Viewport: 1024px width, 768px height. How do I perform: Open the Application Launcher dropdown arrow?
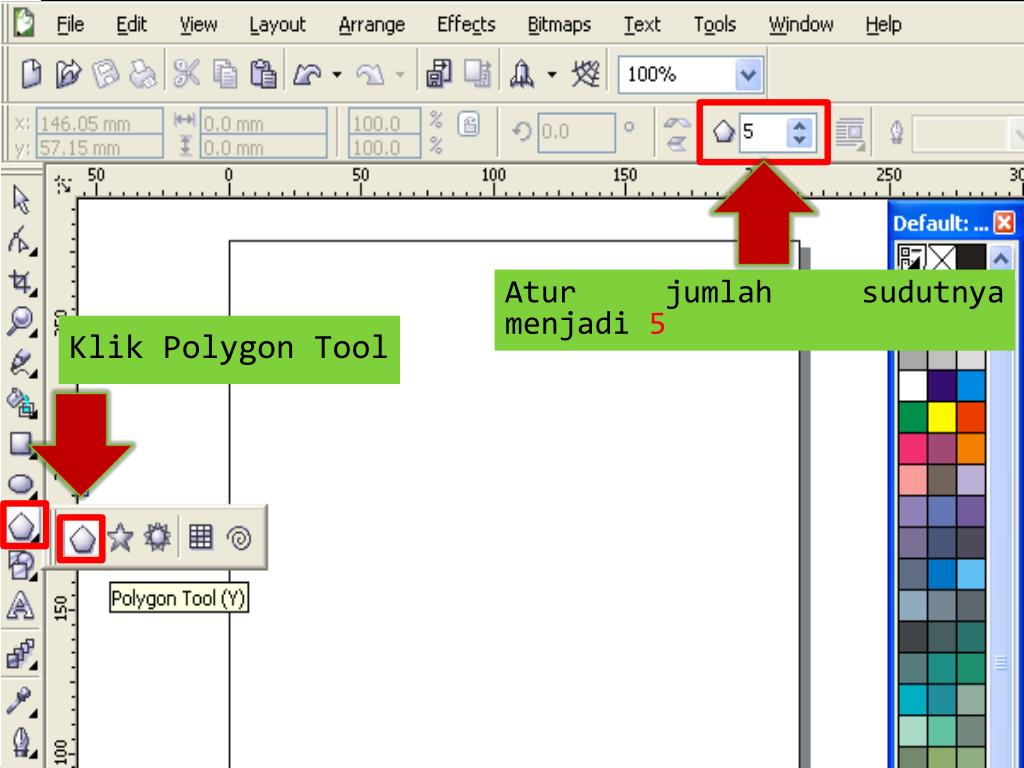click(x=552, y=74)
